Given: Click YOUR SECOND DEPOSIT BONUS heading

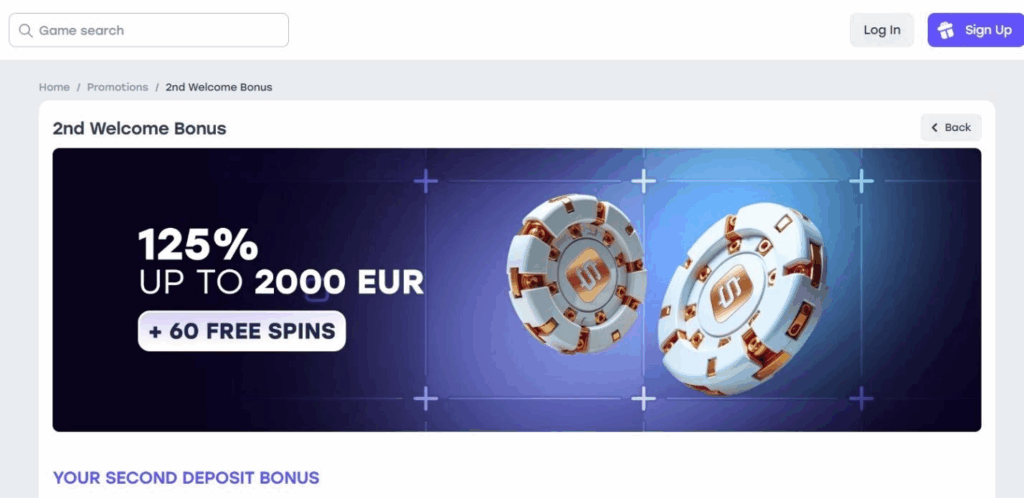Looking at the screenshot, I should pyautogui.click(x=186, y=478).
